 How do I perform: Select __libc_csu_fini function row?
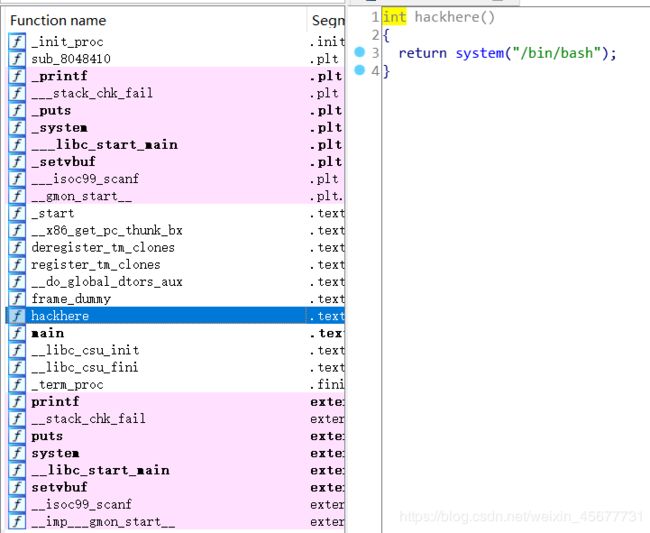(176, 367)
